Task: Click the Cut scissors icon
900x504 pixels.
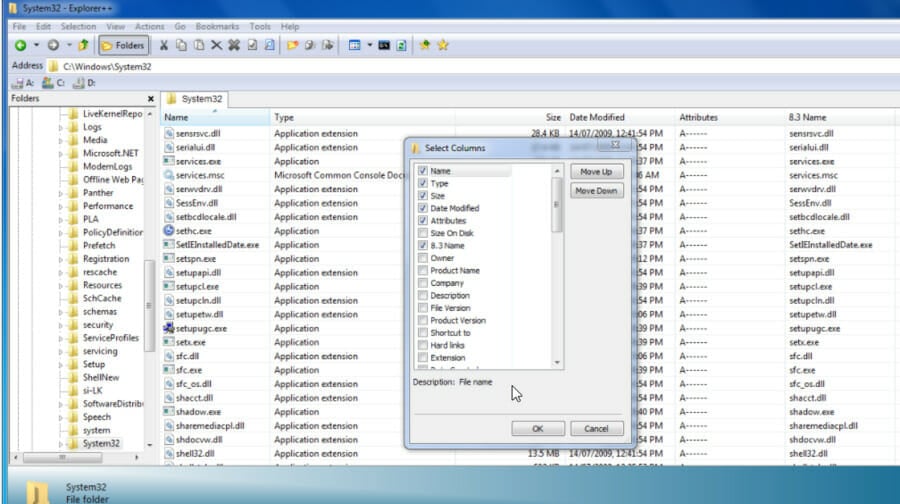Action: tap(164, 45)
